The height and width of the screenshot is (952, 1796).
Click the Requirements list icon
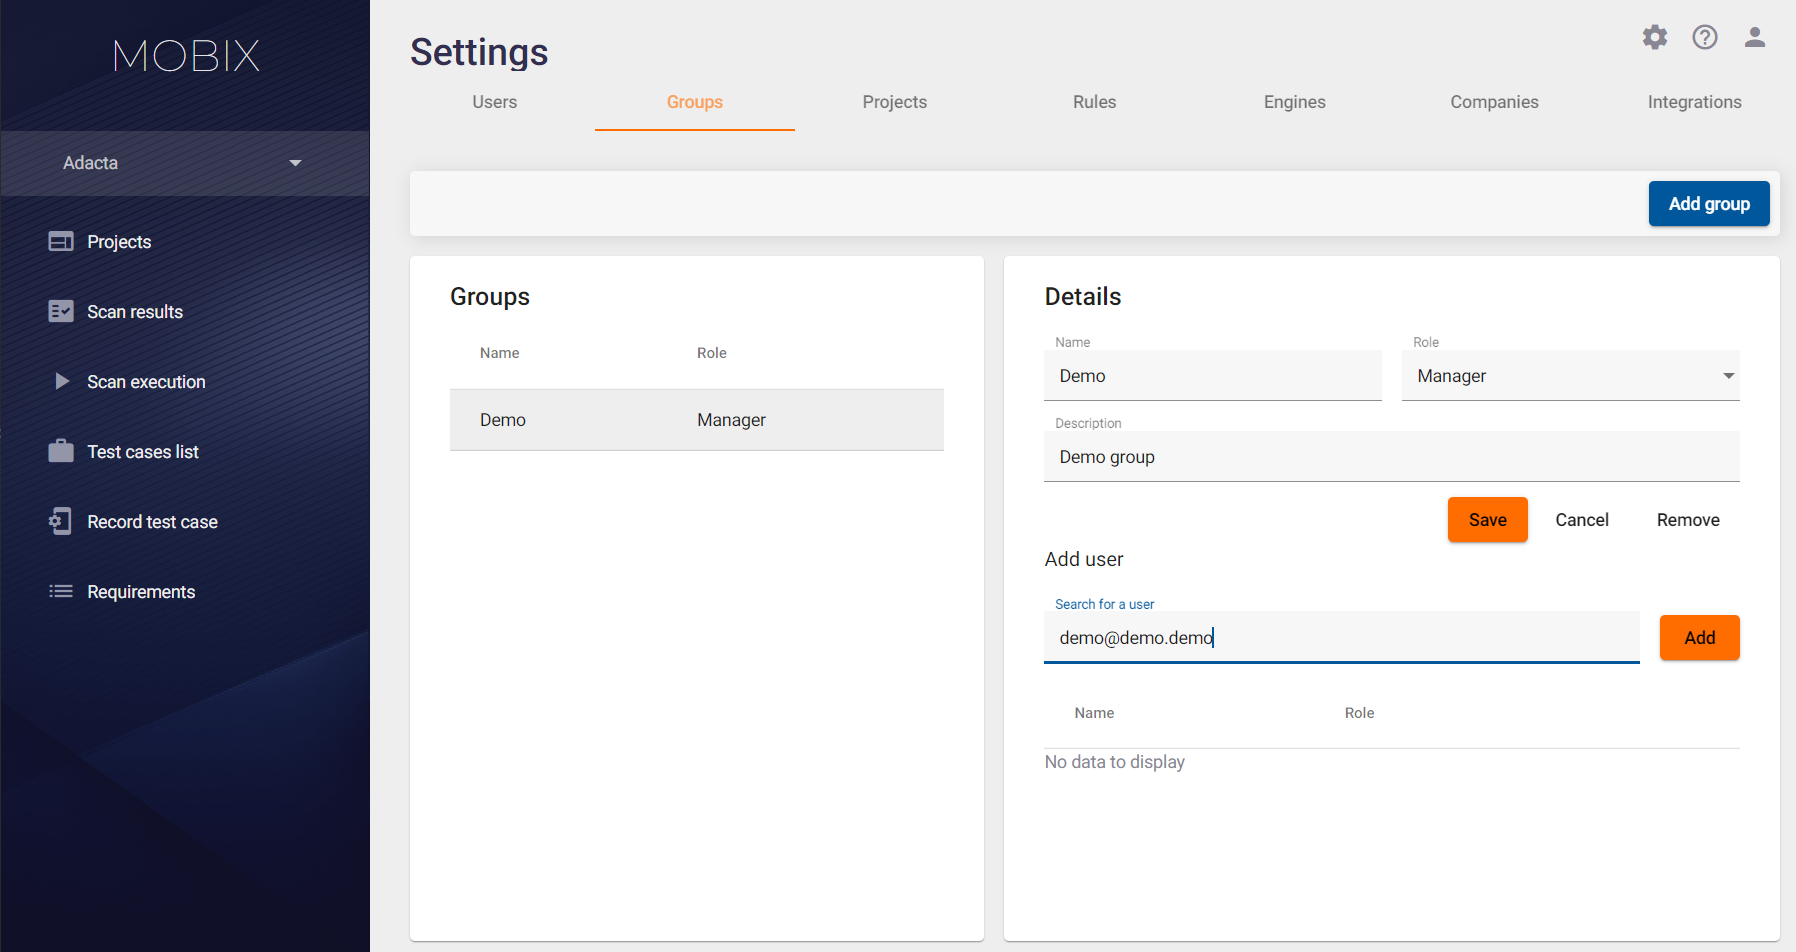coord(61,591)
